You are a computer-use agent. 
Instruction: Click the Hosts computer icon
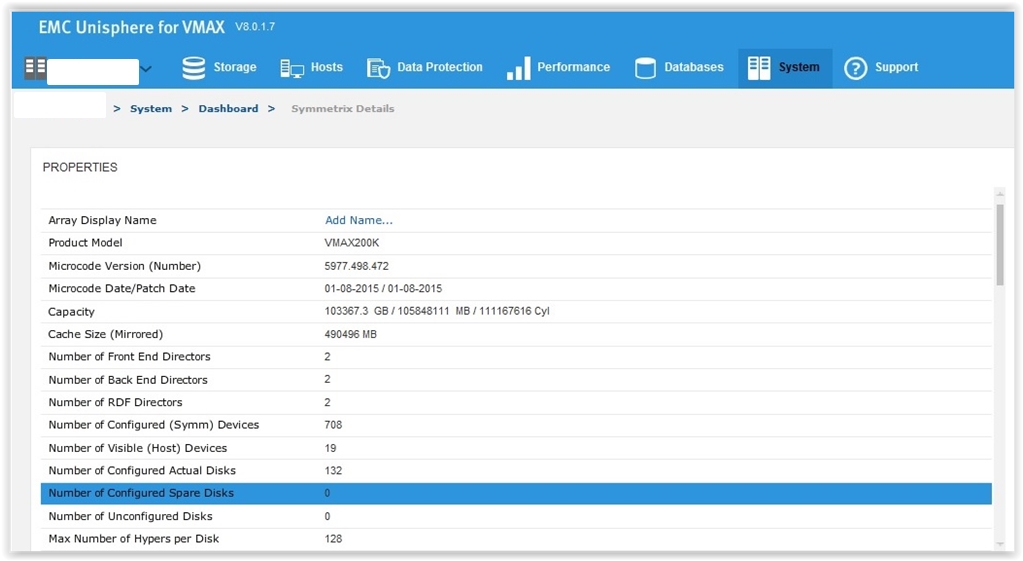click(x=292, y=68)
